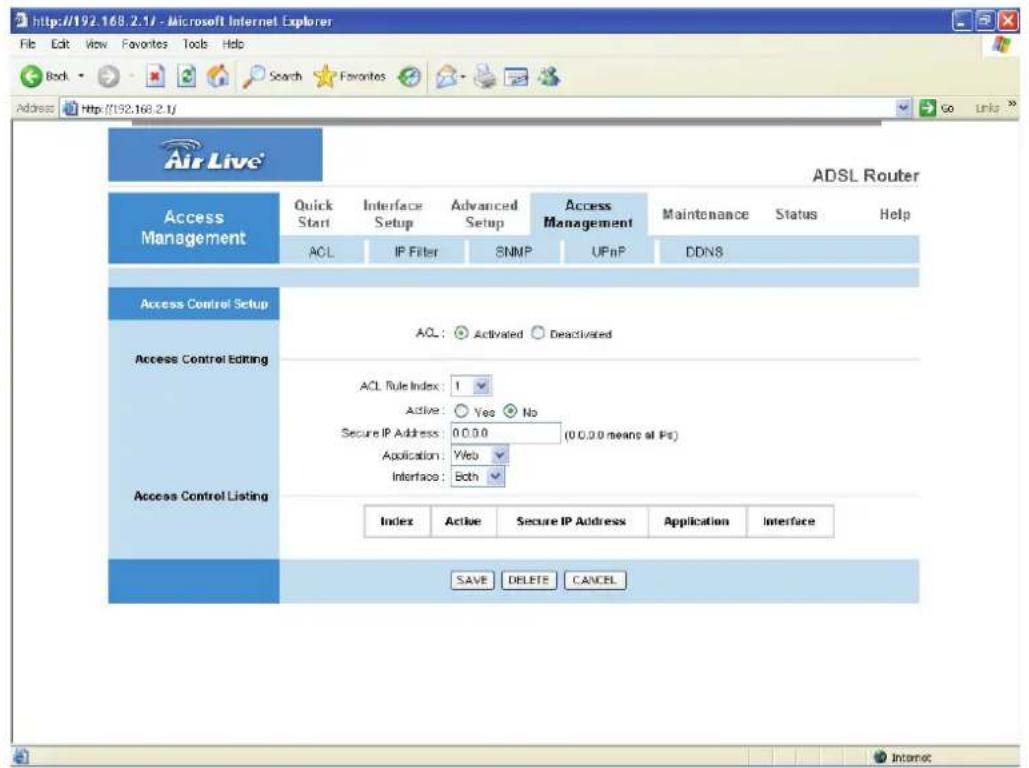
Task: Click the Forward arrow icon
Action: click(x=108, y=77)
